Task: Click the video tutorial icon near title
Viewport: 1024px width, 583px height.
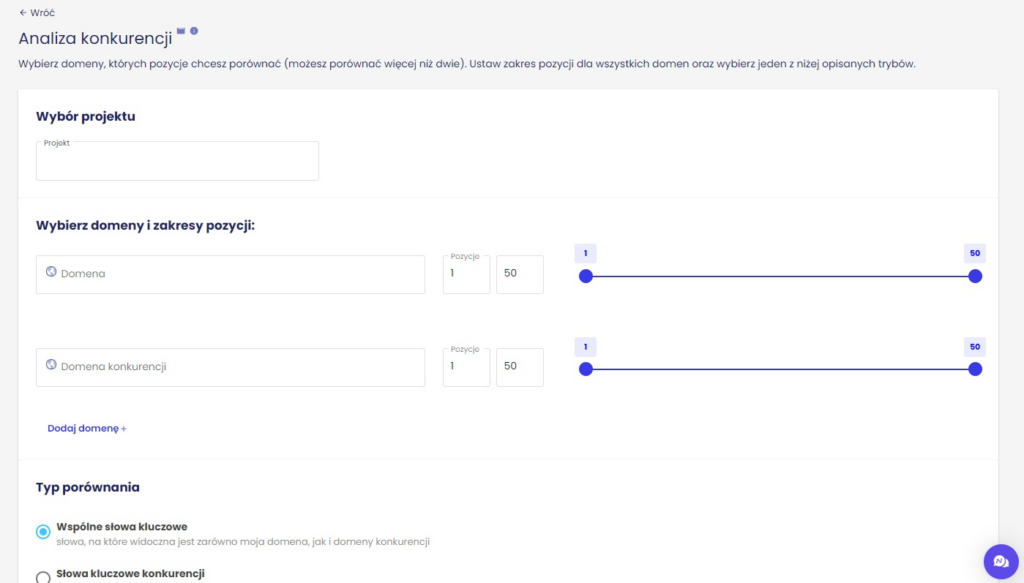Action: pyautogui.click(x=181, y=31)
